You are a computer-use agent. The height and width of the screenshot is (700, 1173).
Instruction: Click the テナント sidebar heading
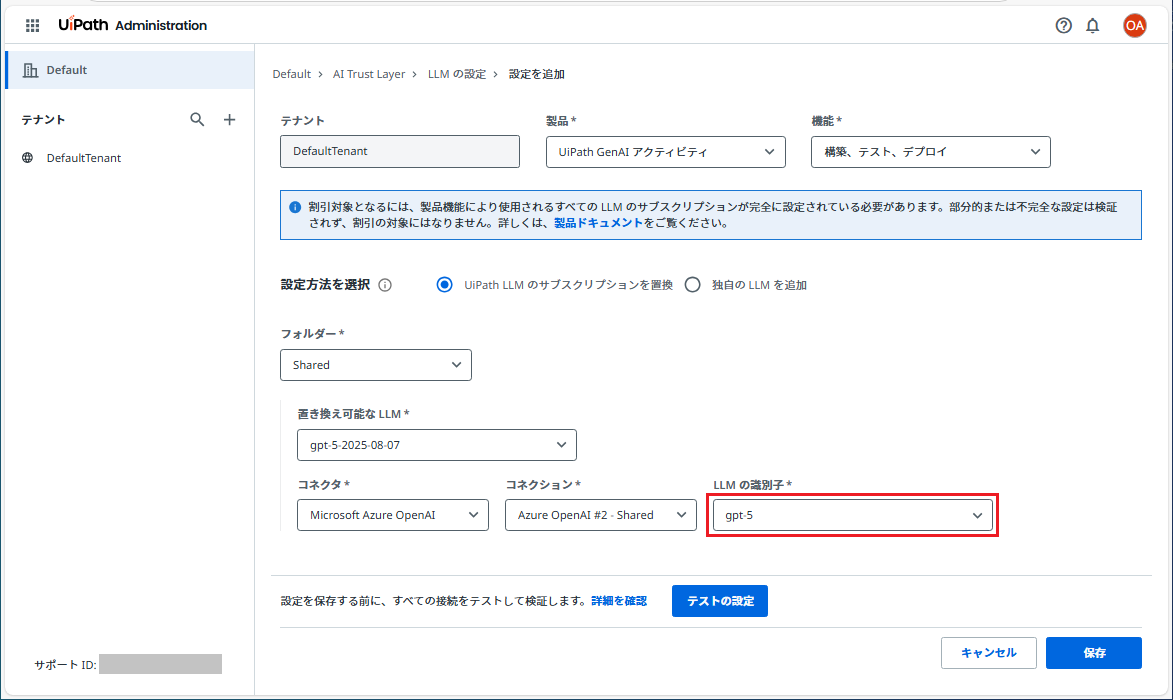tap(43, 120)
